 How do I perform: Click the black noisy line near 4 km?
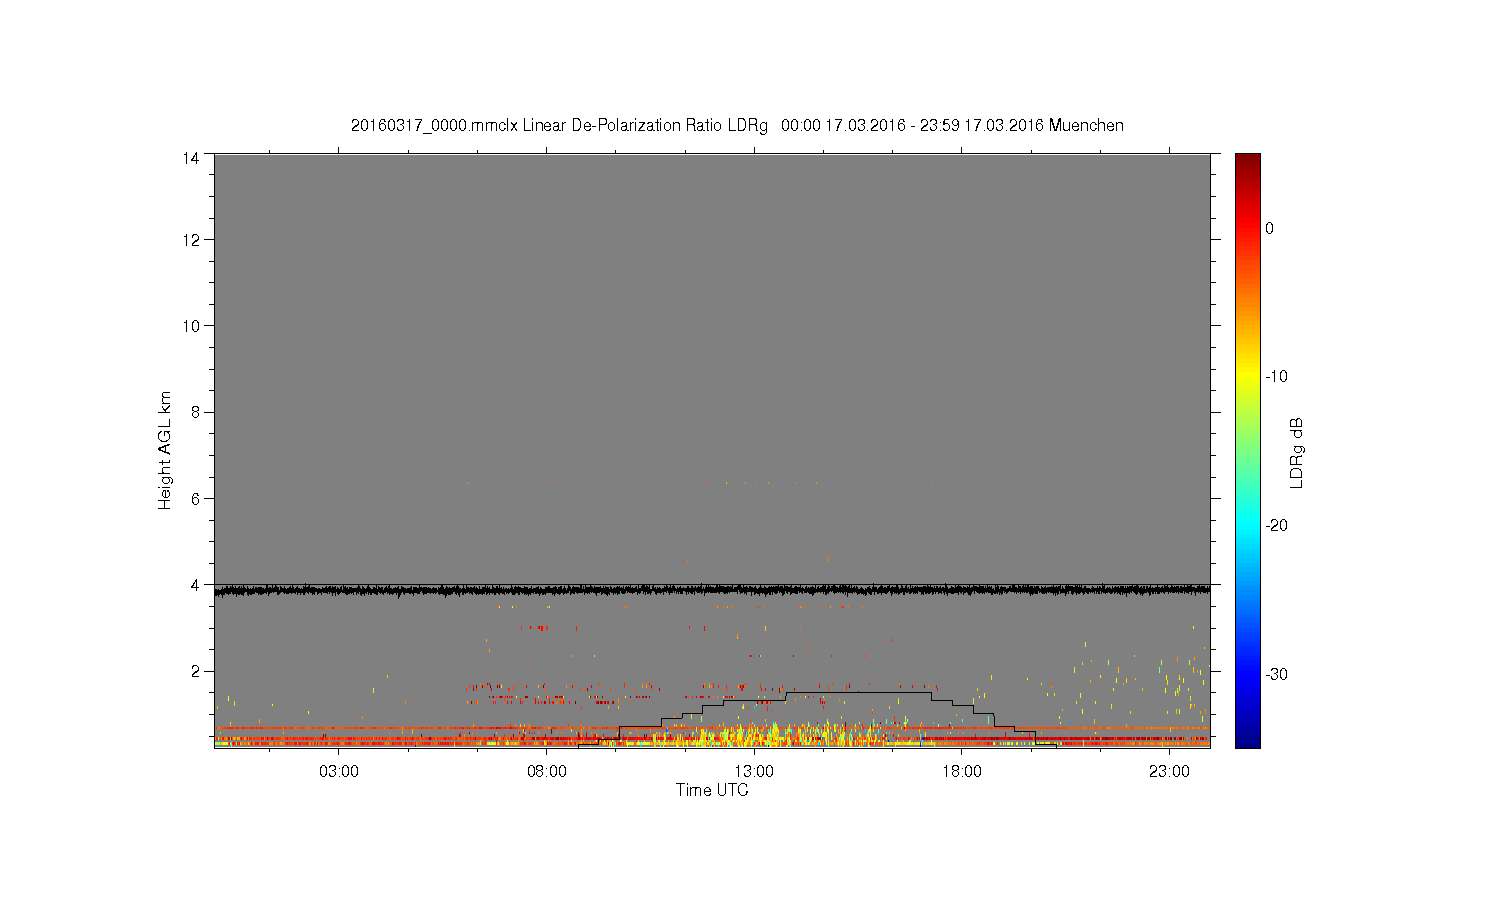712,590
